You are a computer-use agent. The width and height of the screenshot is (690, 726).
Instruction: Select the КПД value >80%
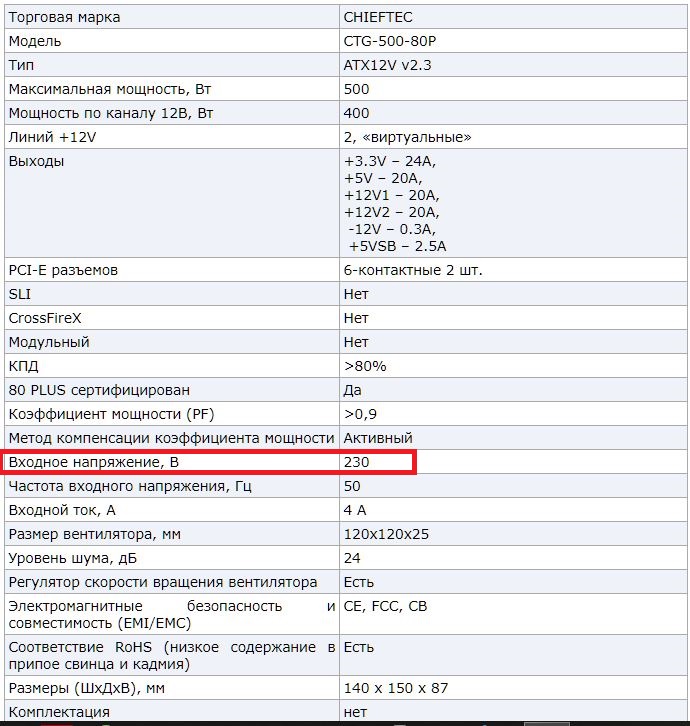364,366
